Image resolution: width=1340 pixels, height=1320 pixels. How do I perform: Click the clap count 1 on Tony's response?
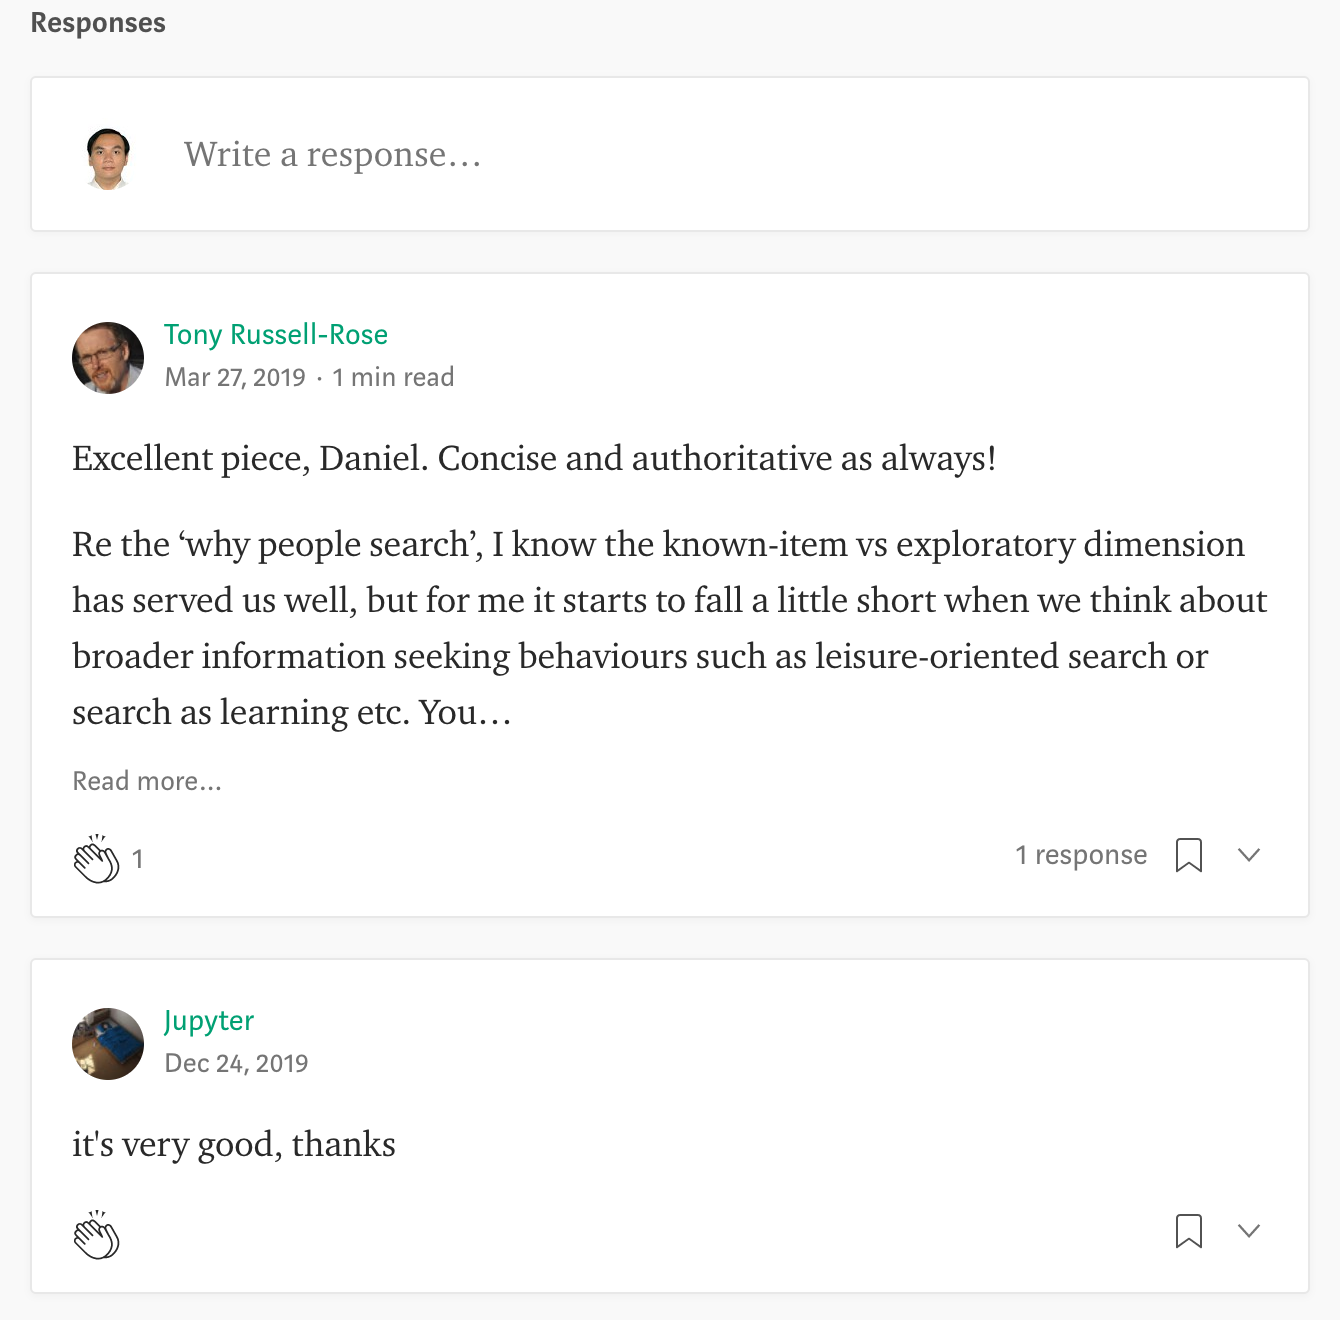138,859
